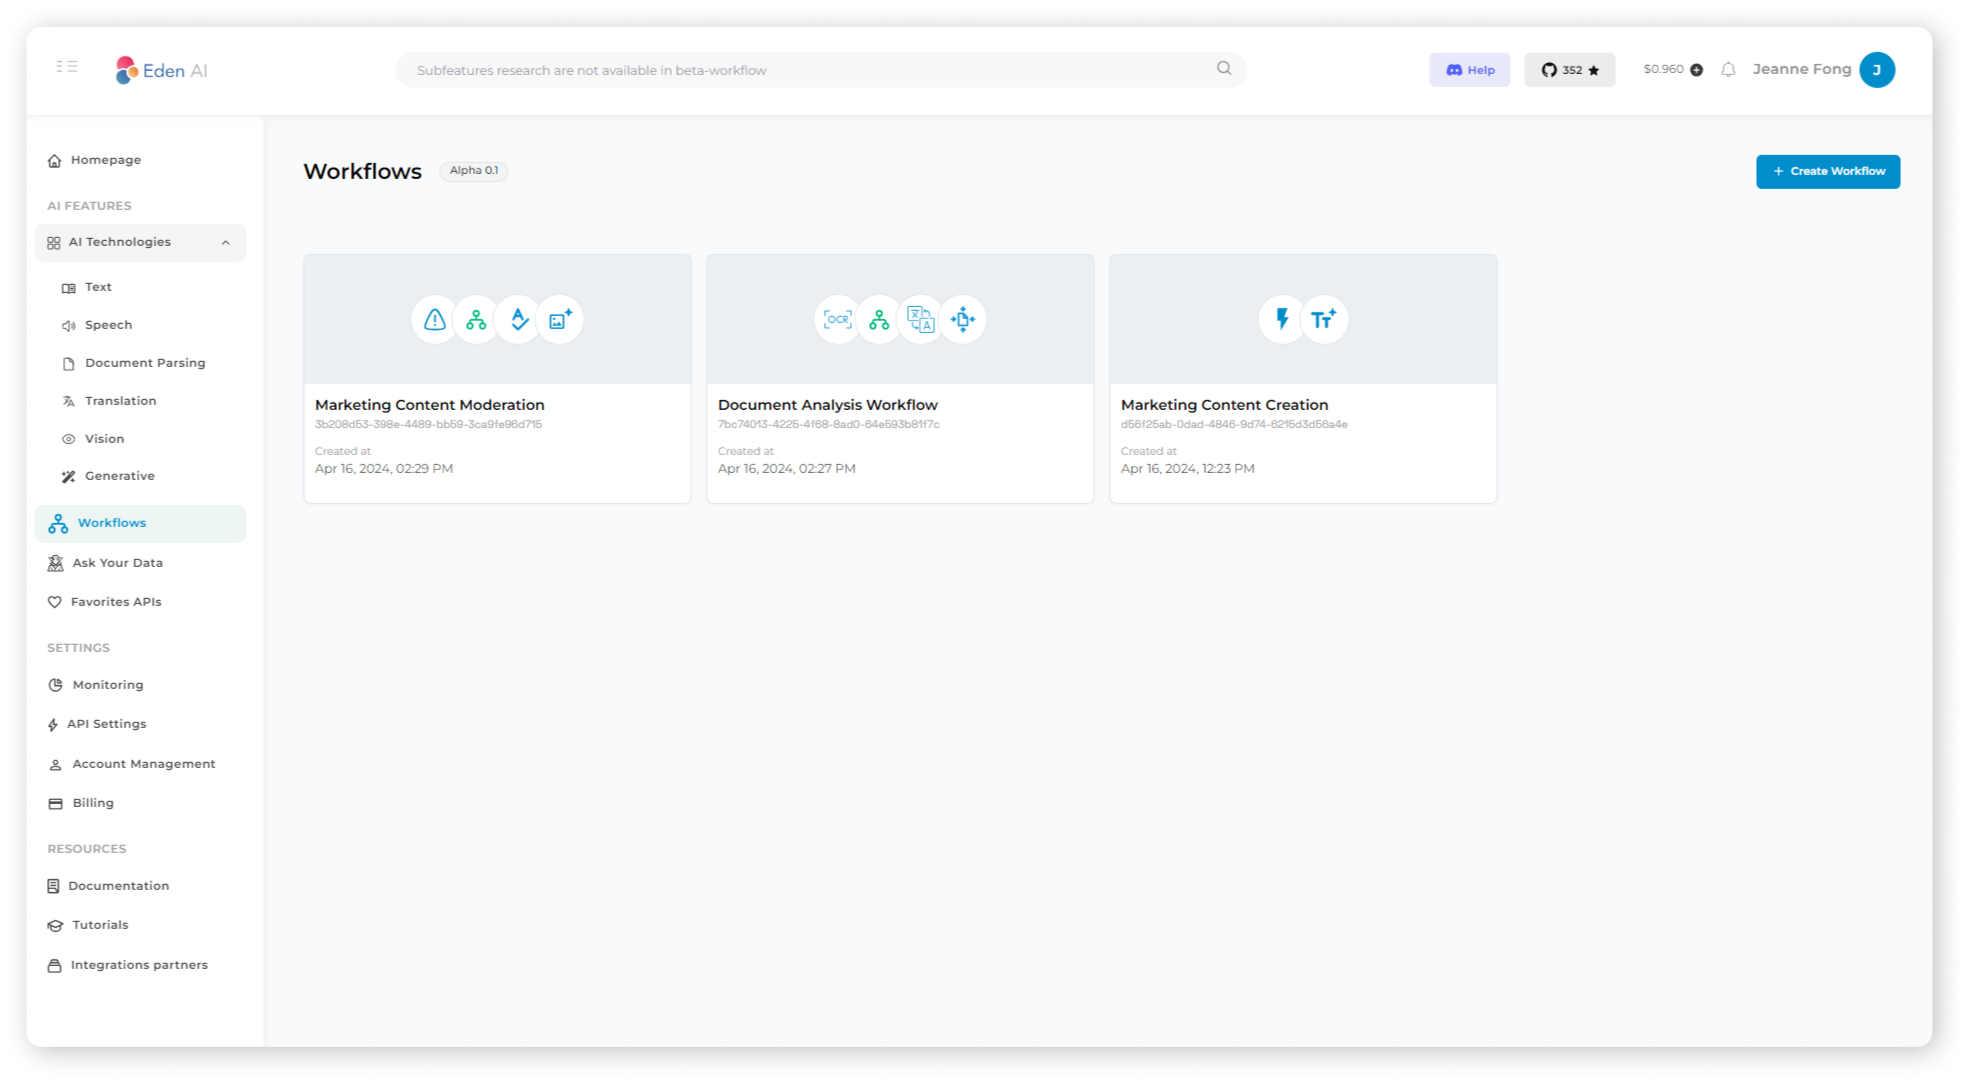
Task: Click the Create Workflow button
Action: tap(1827, 171)
